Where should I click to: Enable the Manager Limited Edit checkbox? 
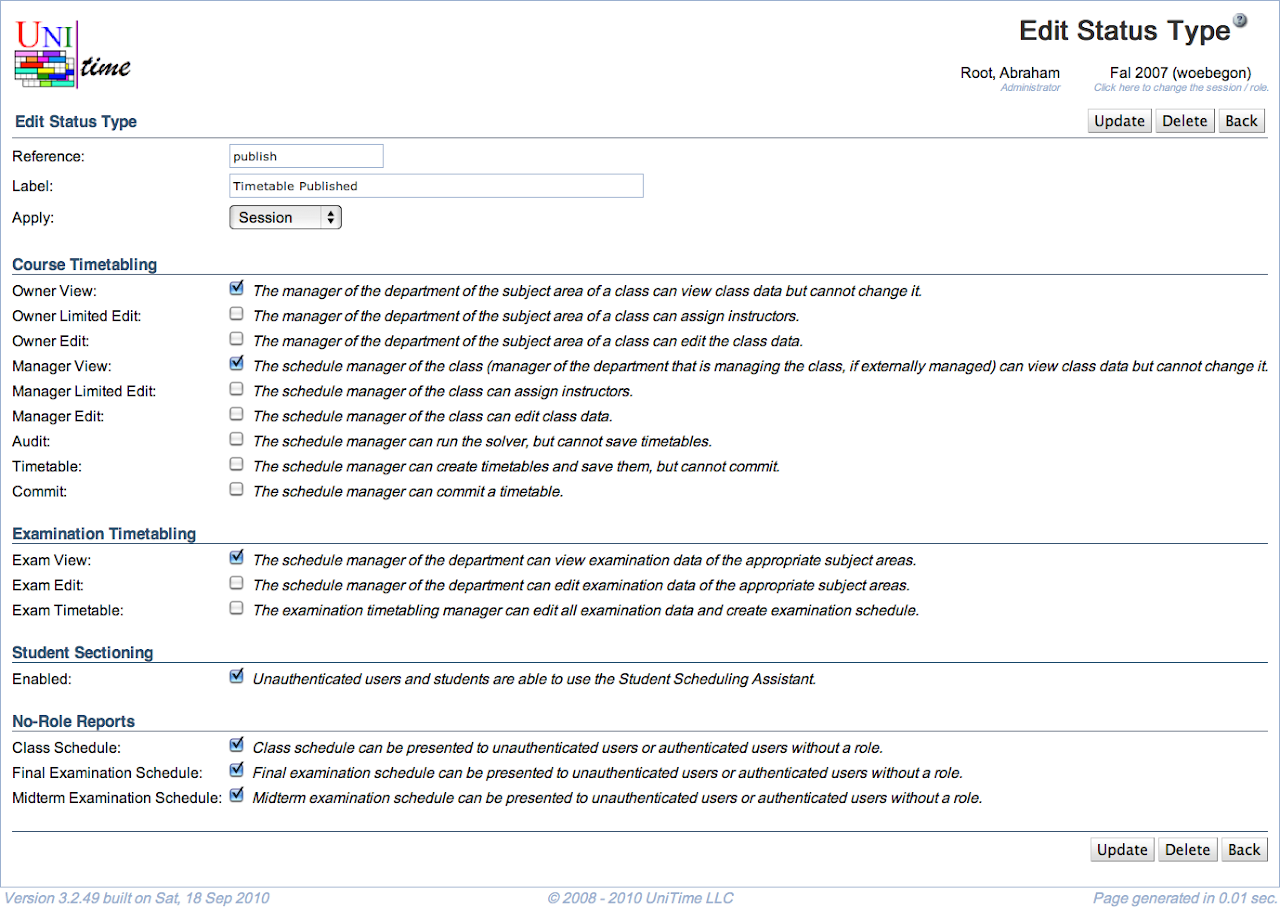point(236,389)
